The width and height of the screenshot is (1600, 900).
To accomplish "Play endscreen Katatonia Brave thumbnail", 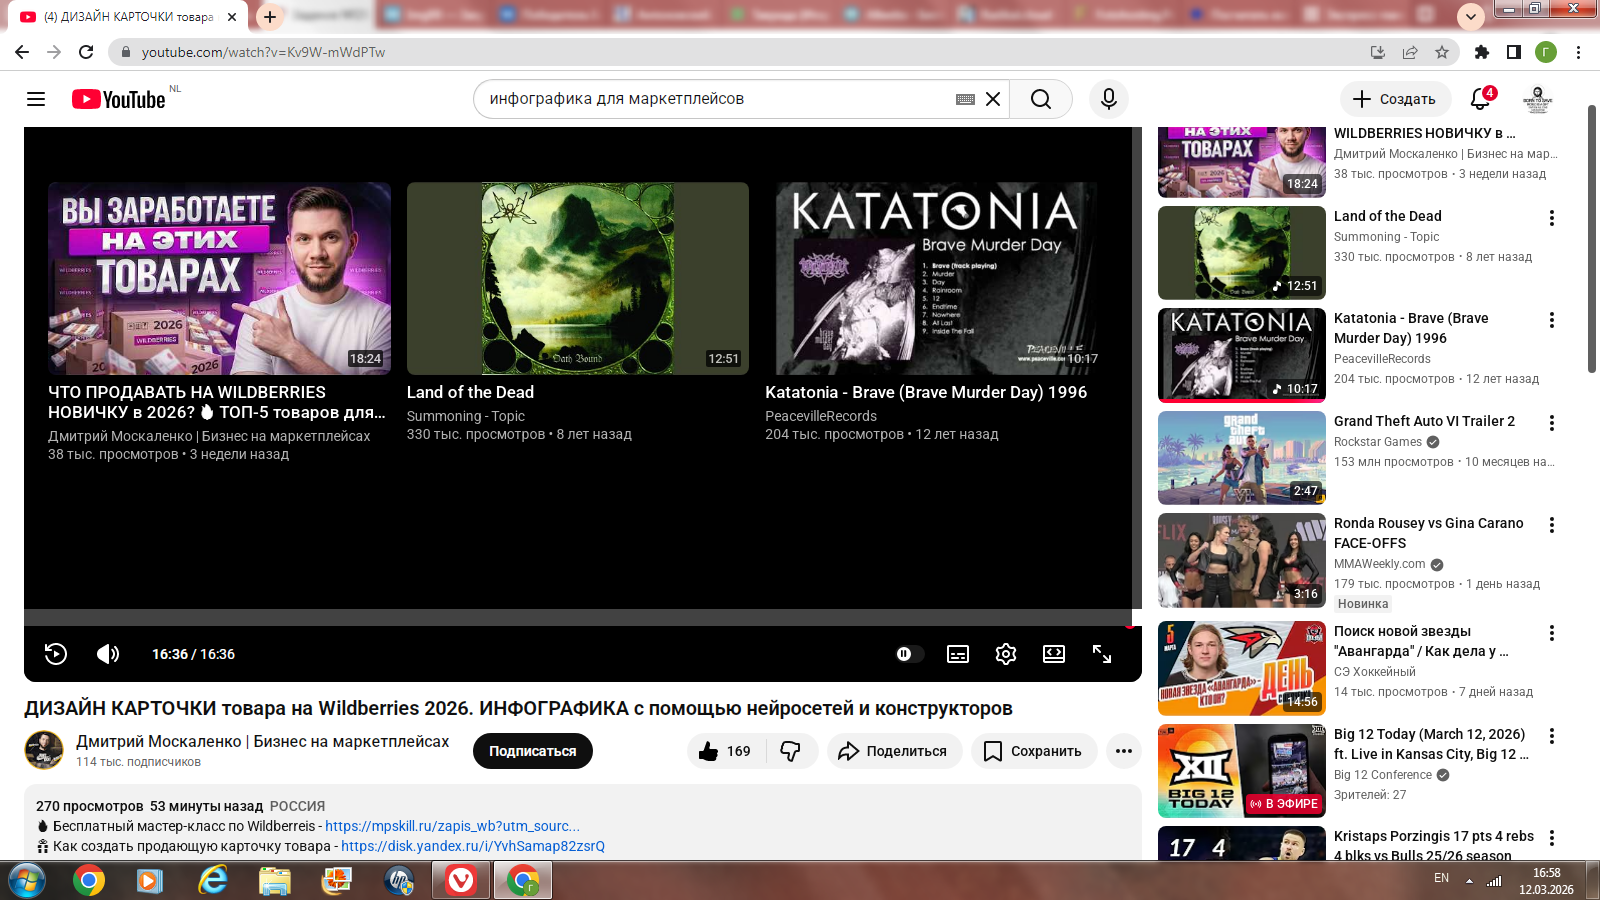I will point(936,278).
